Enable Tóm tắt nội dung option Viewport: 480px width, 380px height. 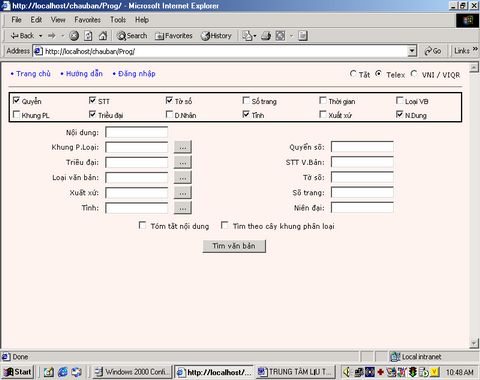[142, 225]
